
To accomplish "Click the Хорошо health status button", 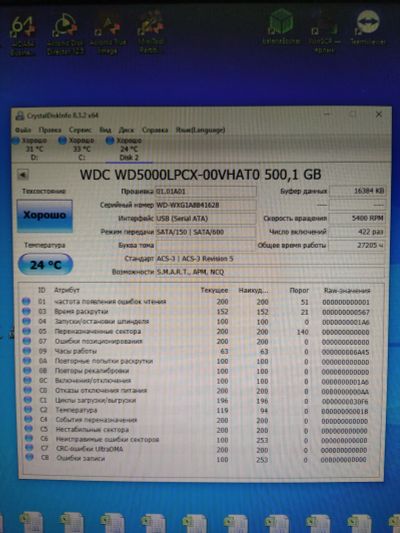I will coord(45,216).
